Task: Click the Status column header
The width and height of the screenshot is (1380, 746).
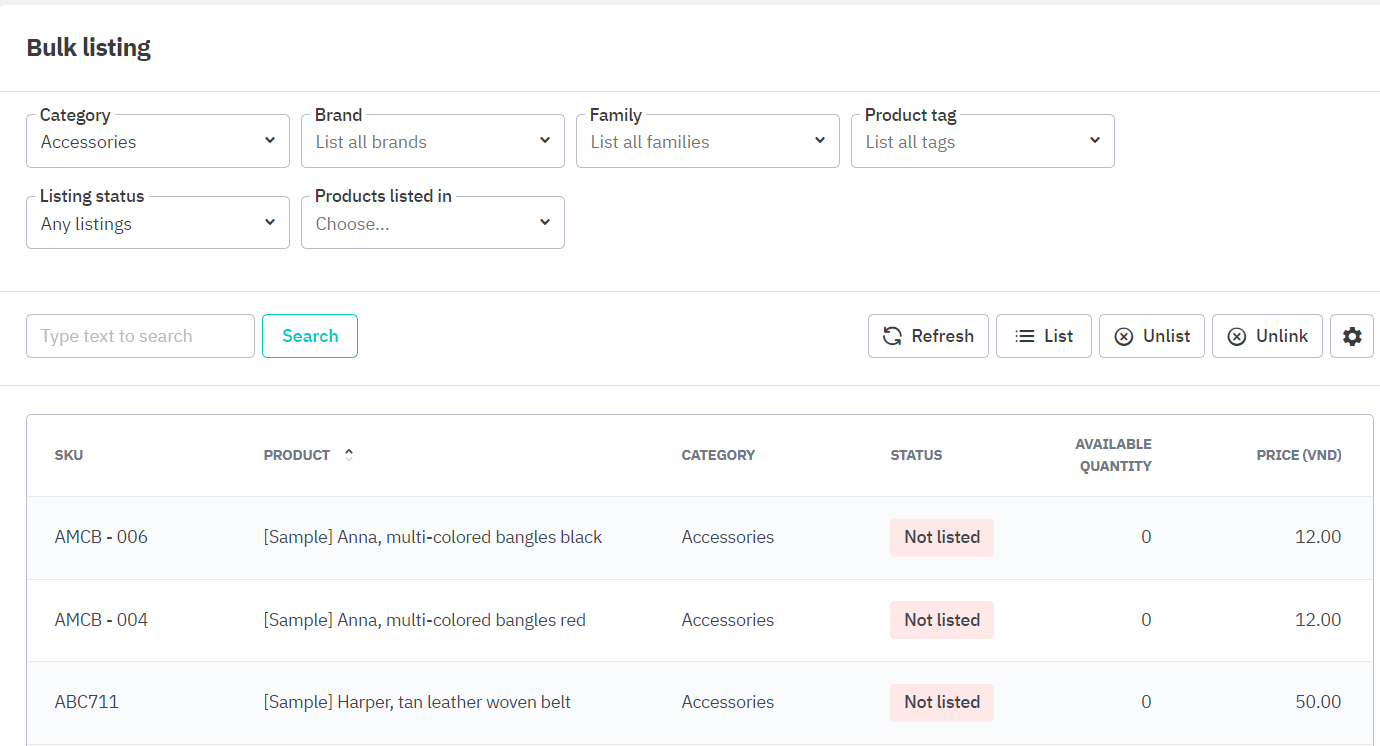Action: (916, 455)
